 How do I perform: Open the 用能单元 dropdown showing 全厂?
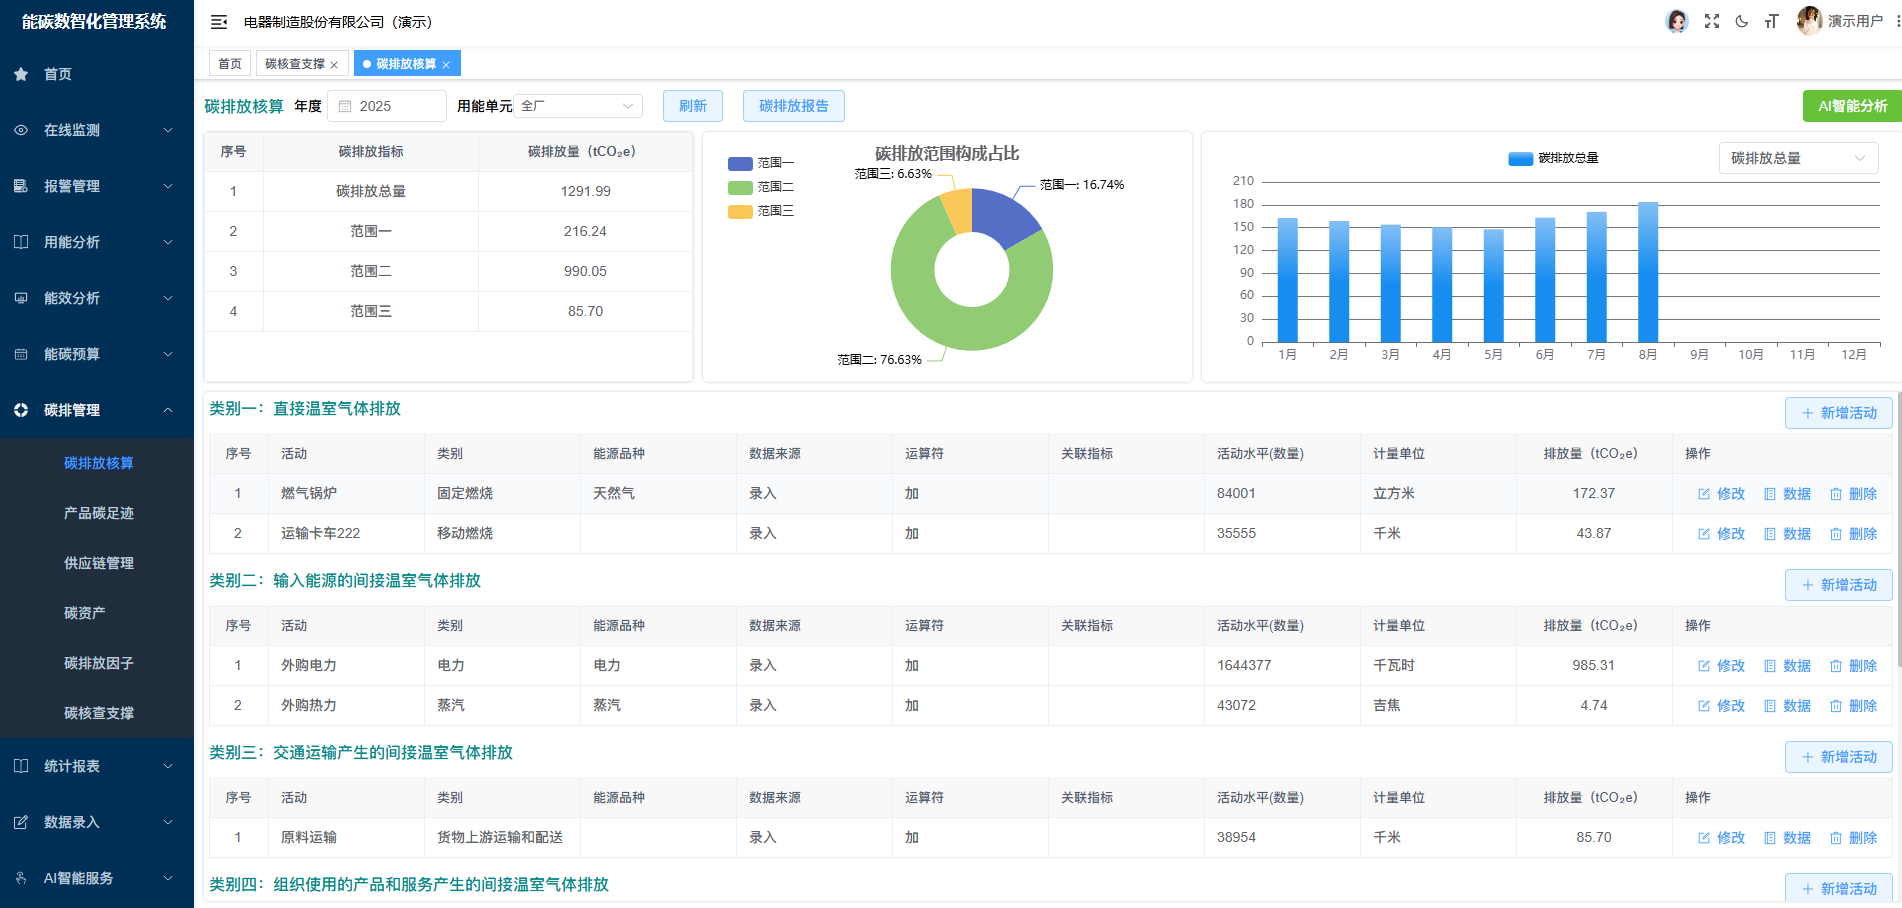(577, 105)
